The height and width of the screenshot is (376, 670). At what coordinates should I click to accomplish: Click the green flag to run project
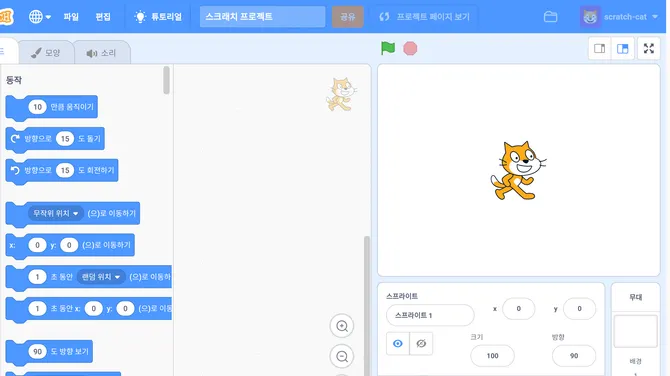388,48
